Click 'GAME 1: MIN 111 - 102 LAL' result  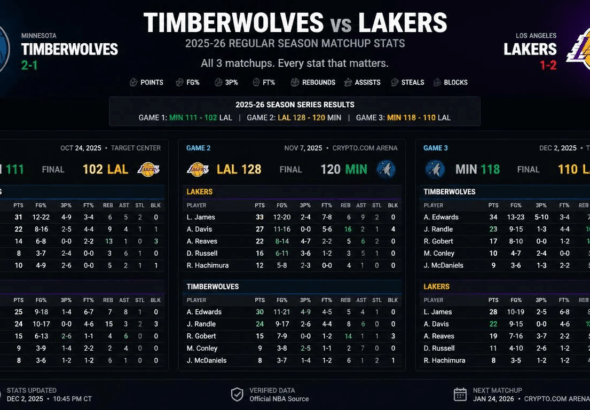[185, 118]
